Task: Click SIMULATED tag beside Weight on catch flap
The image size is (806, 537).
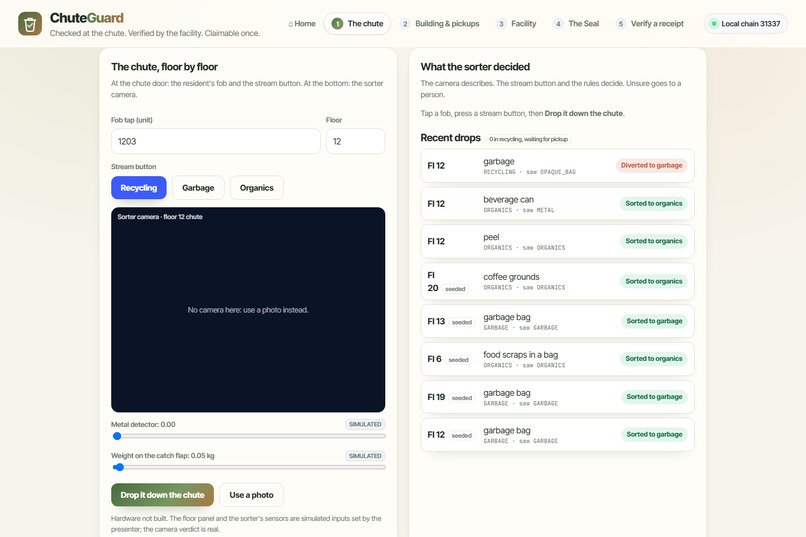Action: point(365,456)
